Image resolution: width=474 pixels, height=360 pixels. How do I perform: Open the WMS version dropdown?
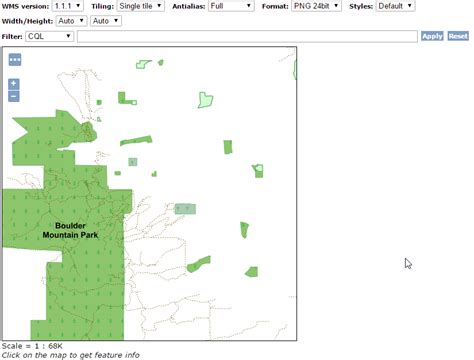pos(68,6)
